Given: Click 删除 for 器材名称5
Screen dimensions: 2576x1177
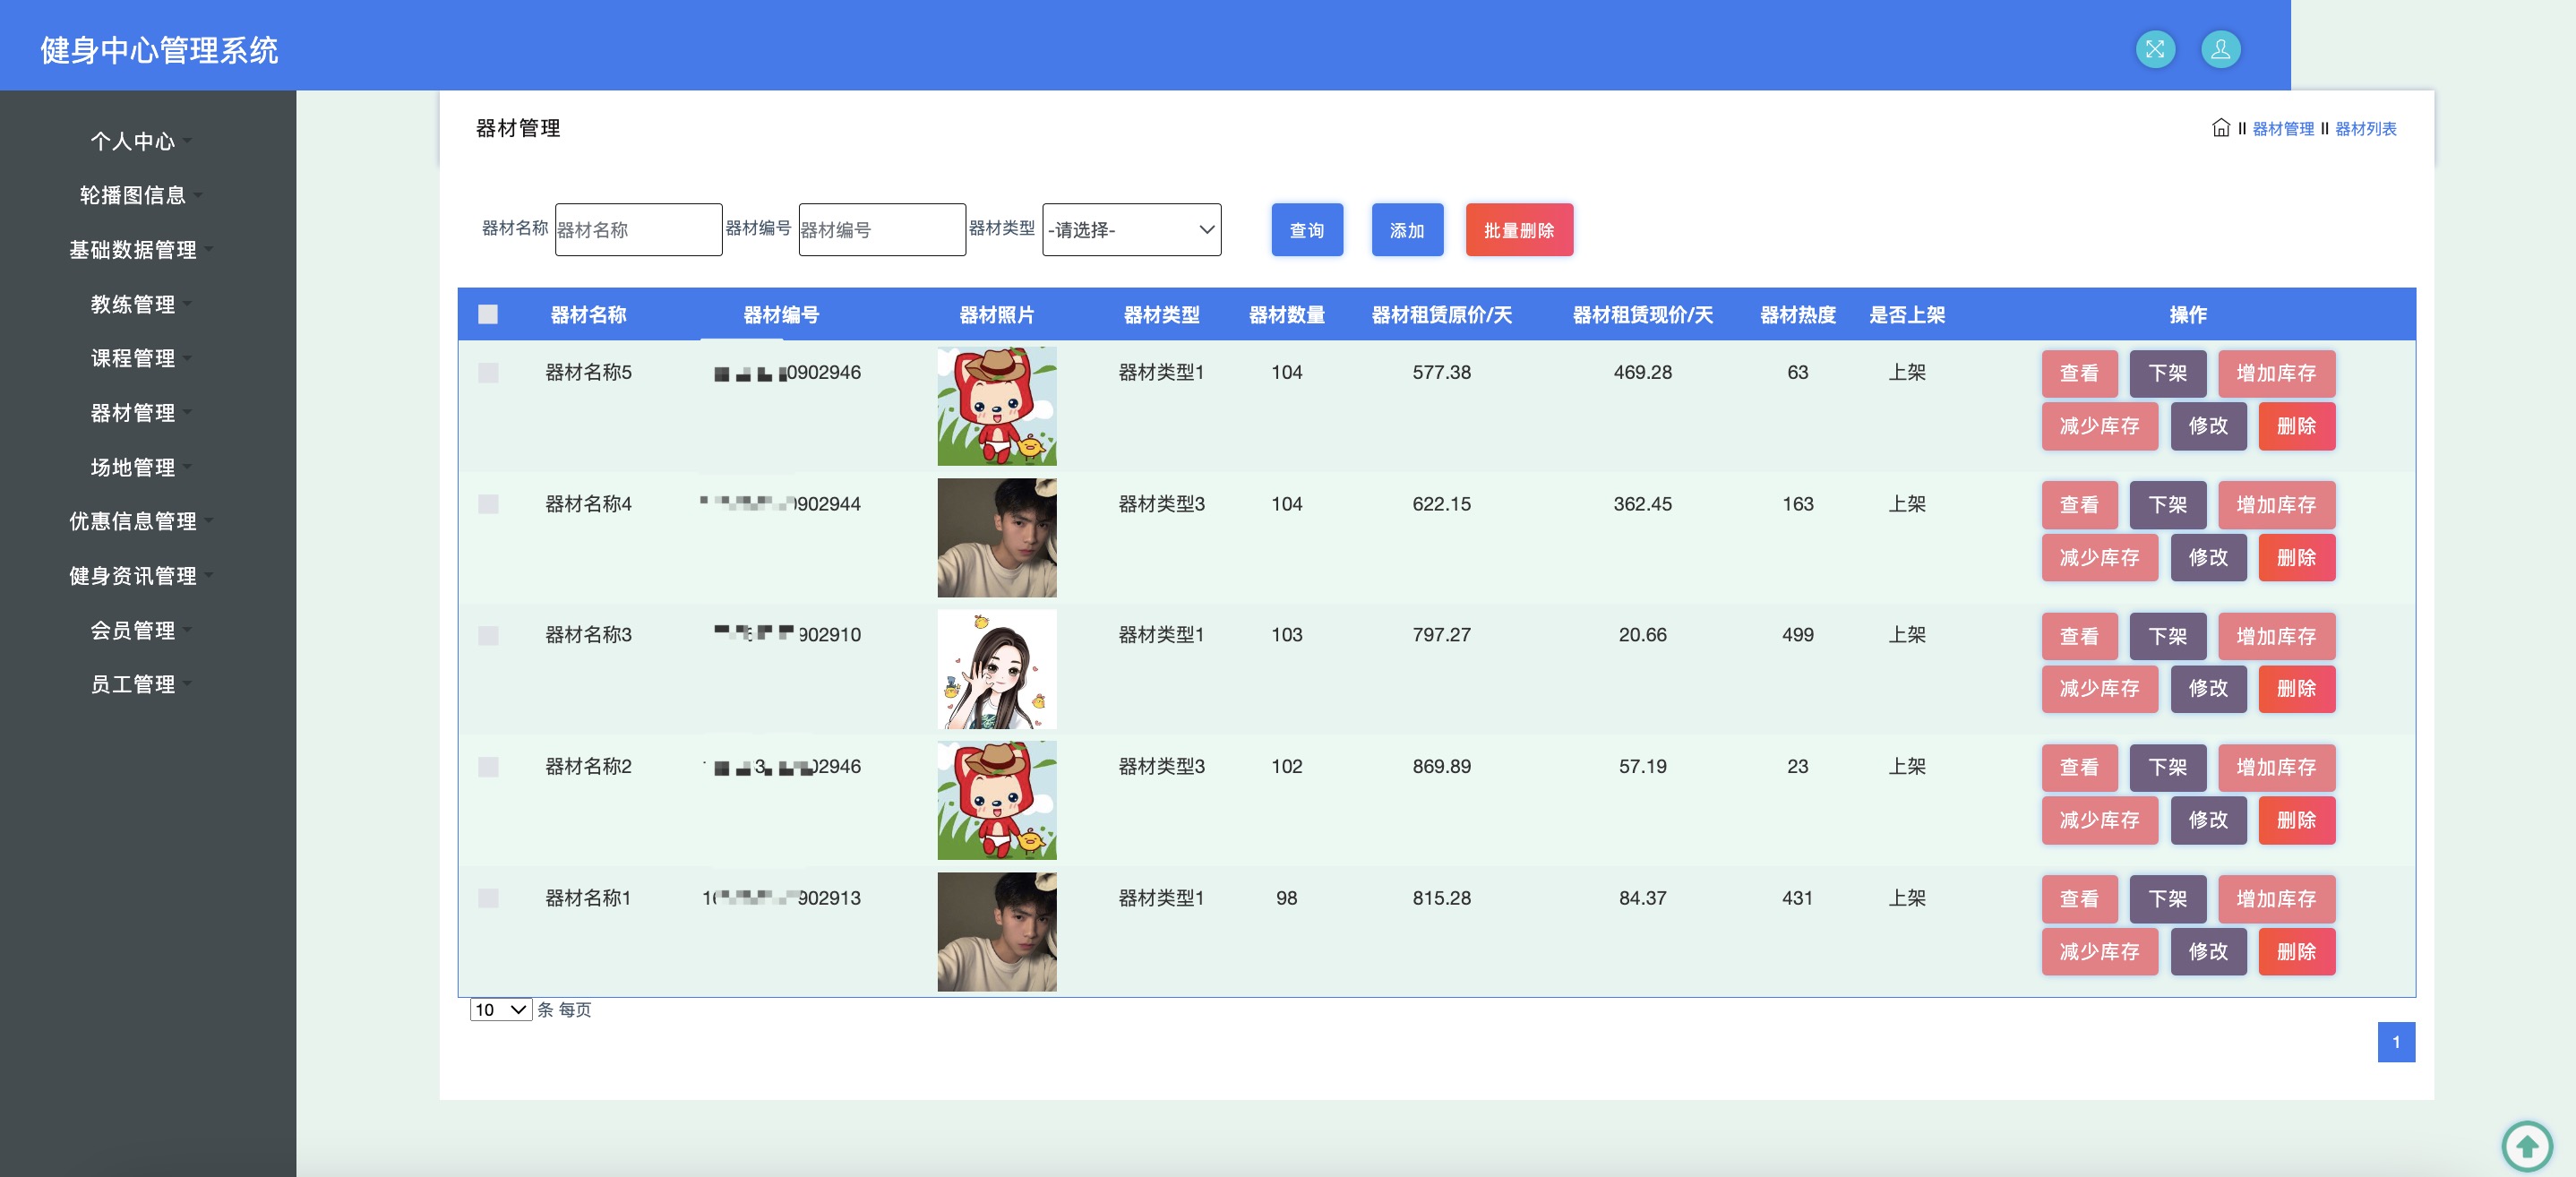Looking at the screenshot, I should pyautogui.click(x=2296, y=426).
